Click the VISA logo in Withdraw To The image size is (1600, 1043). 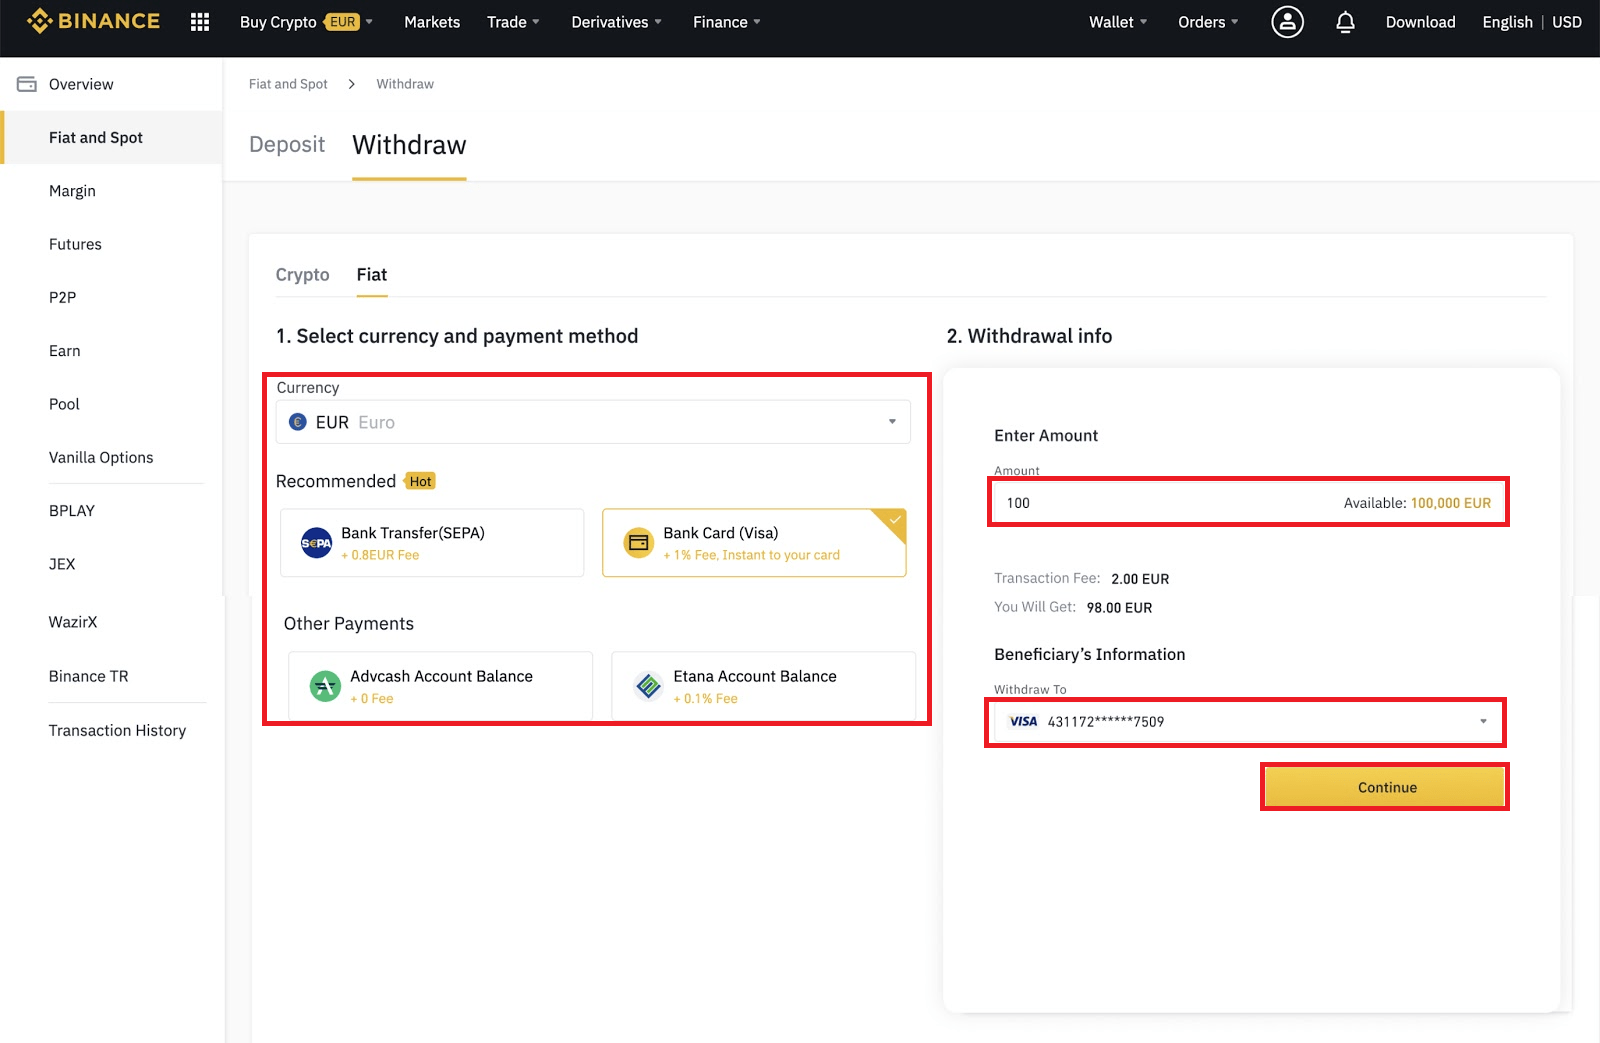(x=1023, y=722)
